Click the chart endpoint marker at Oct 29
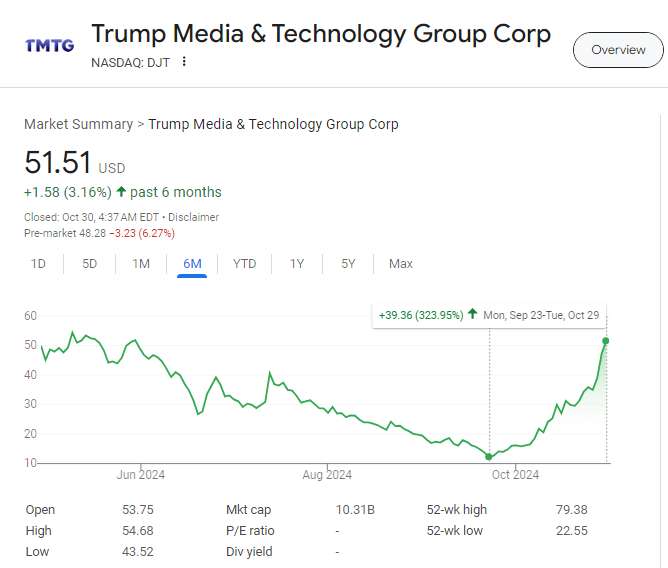Viewport: 668px width, 568px height. [x=606, y=341]
